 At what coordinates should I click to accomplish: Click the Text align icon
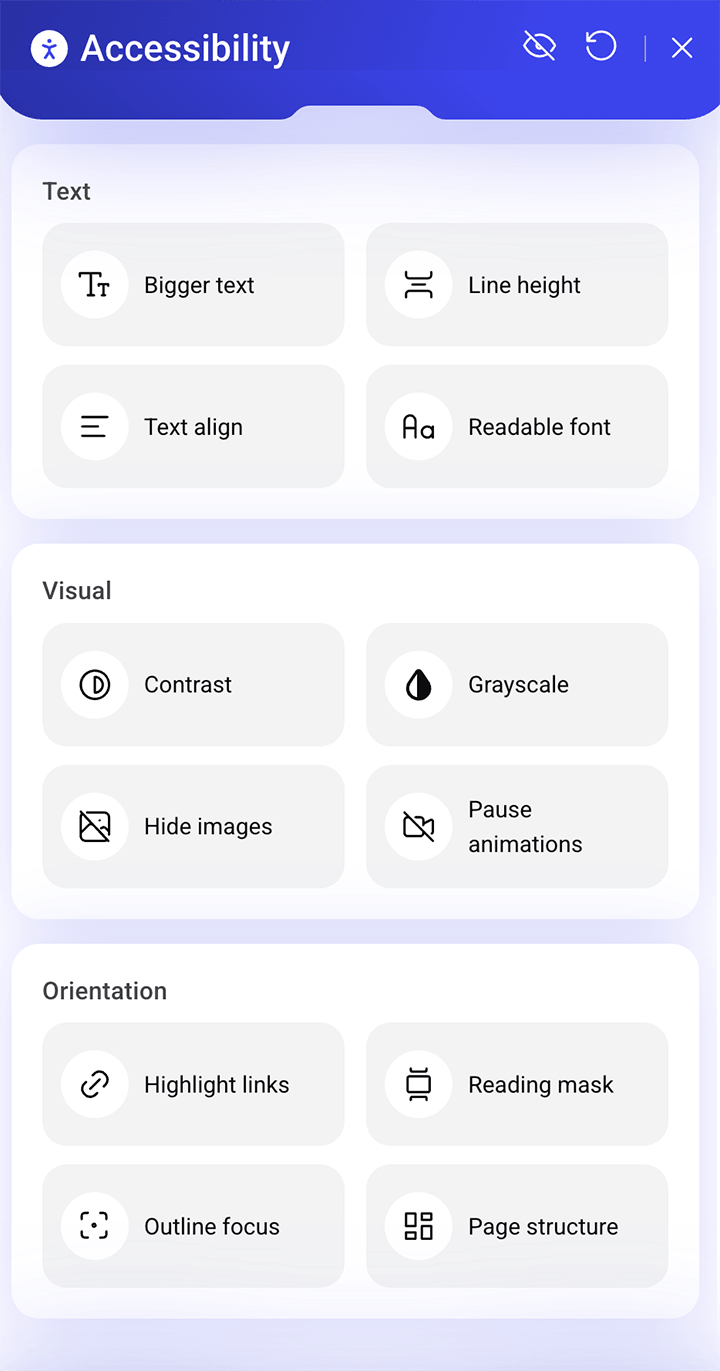94,427
